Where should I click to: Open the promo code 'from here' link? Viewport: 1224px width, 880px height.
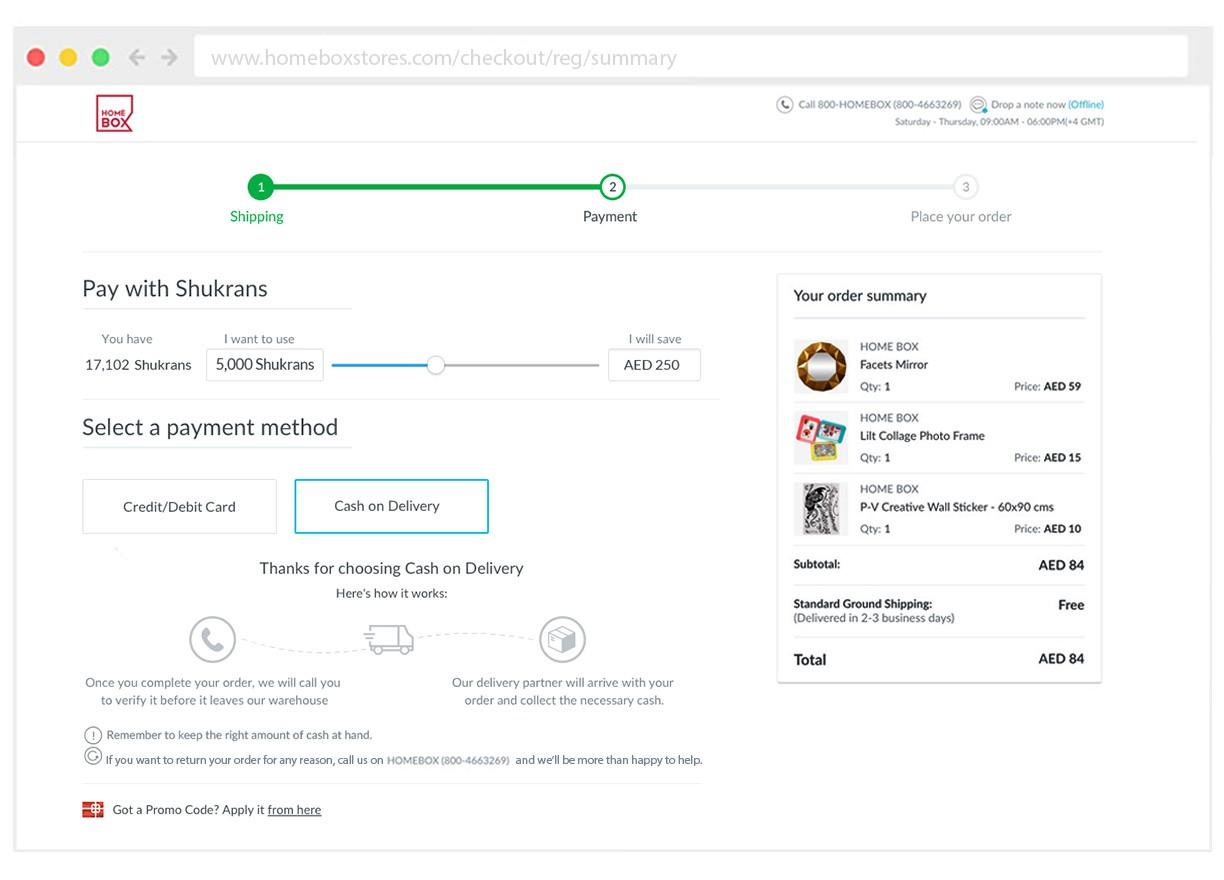[x=294, y=810]
